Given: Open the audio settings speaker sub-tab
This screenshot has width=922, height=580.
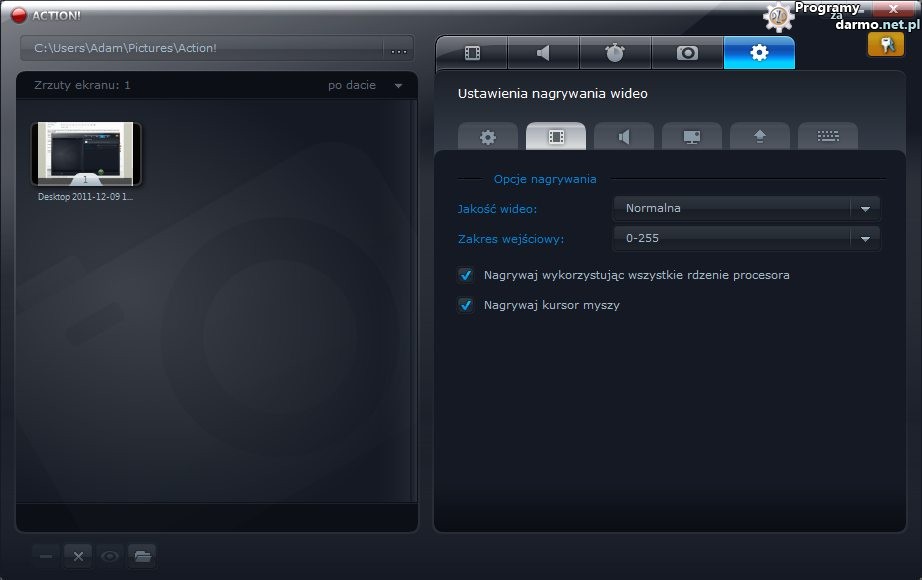Looking at the screenshot, I should point(624,137).
